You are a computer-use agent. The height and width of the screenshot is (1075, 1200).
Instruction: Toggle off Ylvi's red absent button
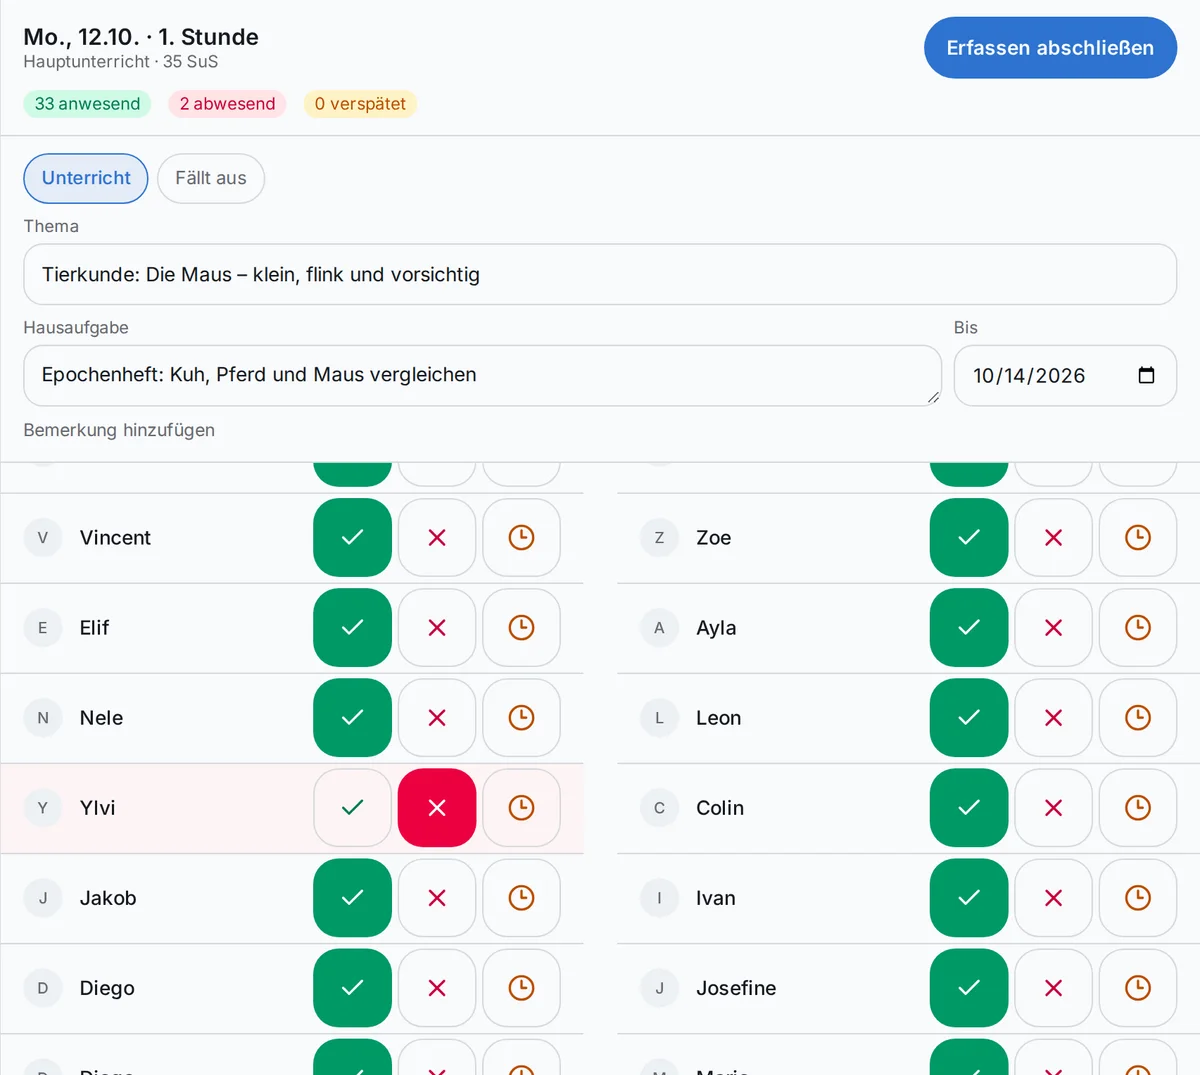437,808
